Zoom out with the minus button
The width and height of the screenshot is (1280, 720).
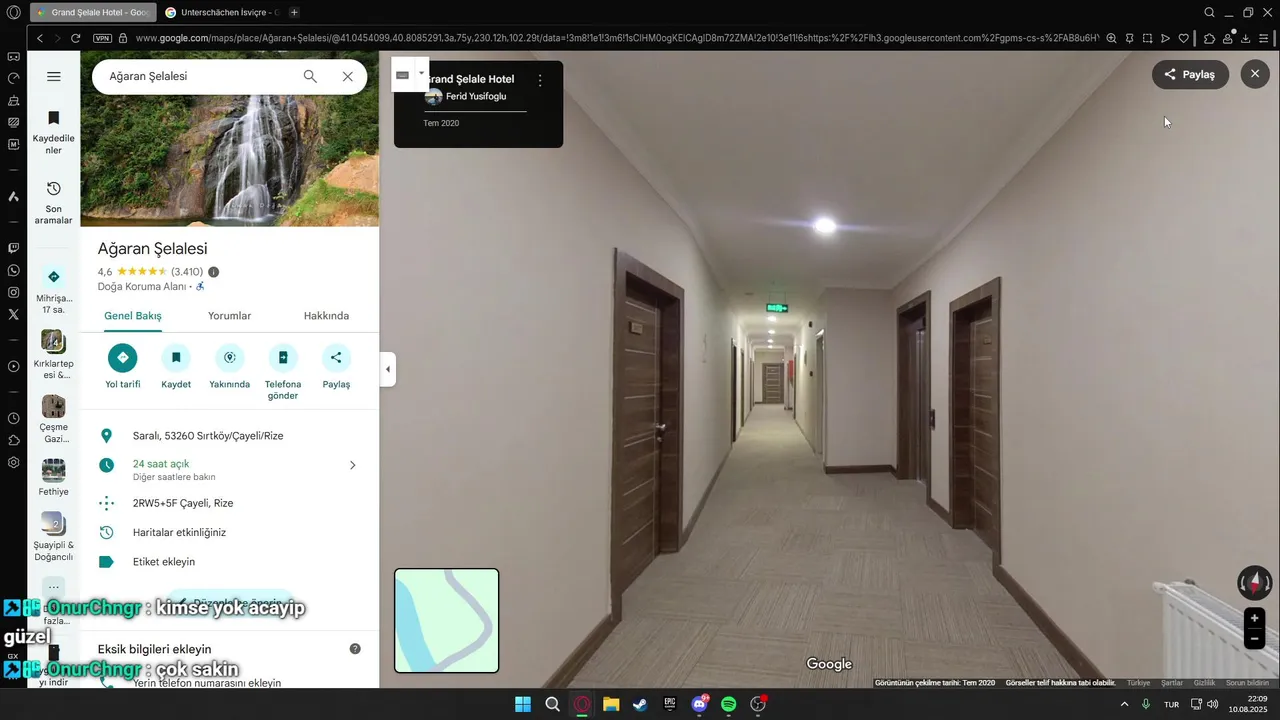[1254, 639]
